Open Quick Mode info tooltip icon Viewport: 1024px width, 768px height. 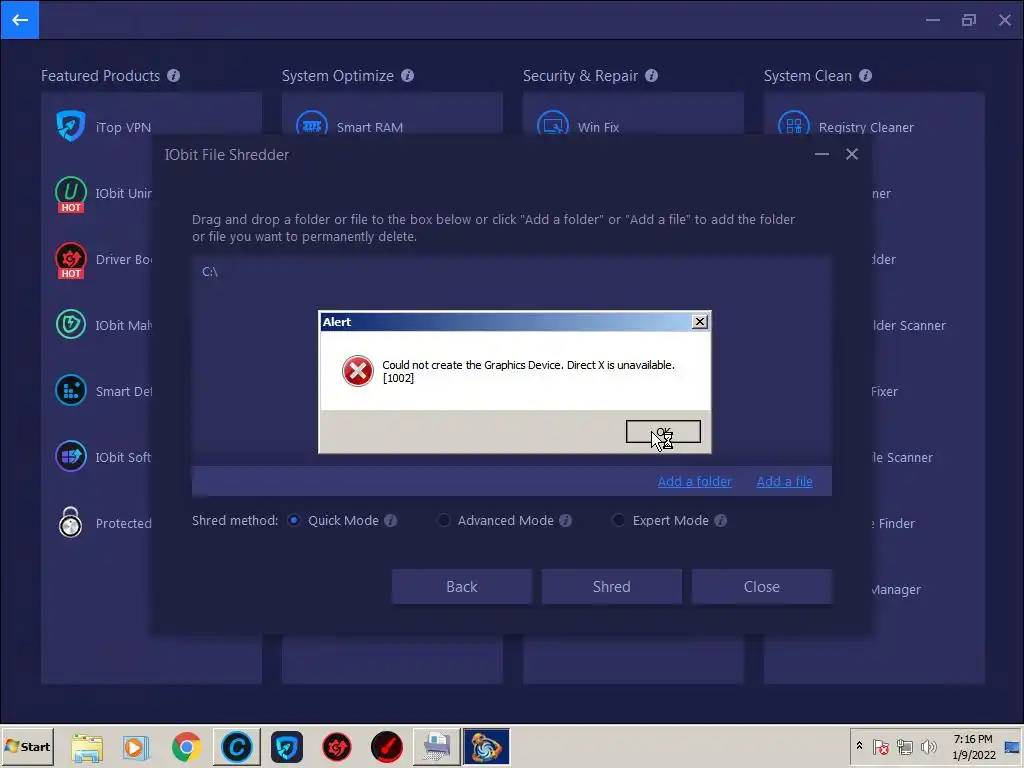point(391,520)
